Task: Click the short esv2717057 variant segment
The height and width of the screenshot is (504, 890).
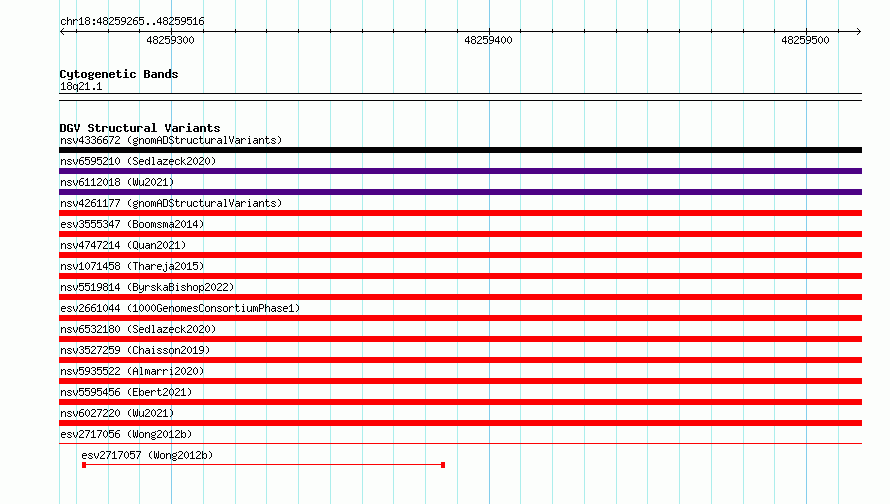Action: tap(263, 465)
